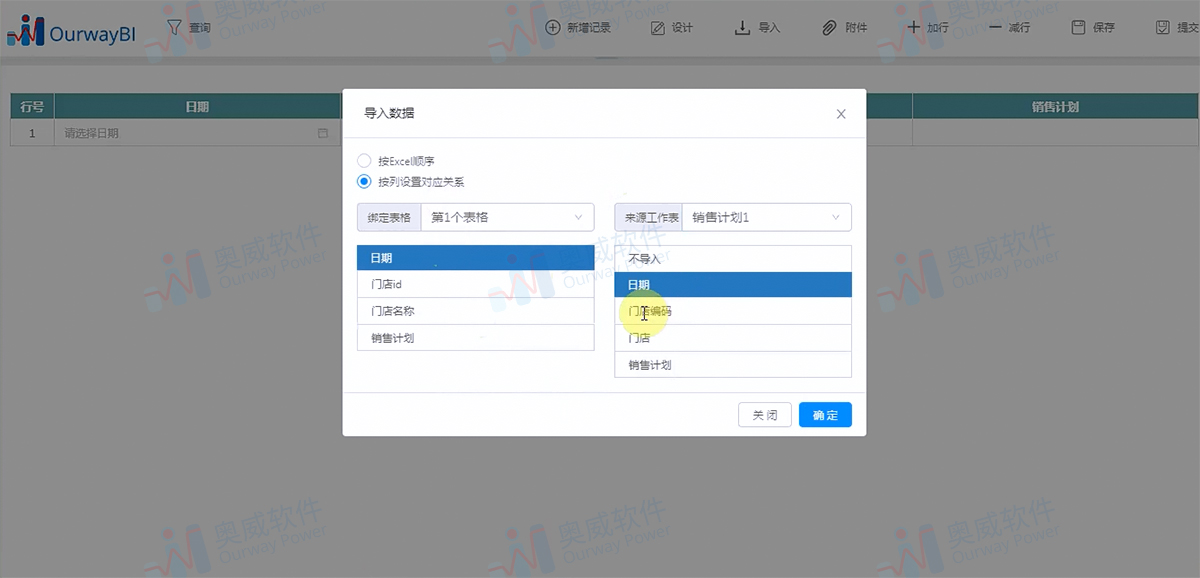This screenshot has height=578, width=1200.
Task: Open the 绑定表格 dropdown showing 第1个表格
Action: click(x=505, y=217)
